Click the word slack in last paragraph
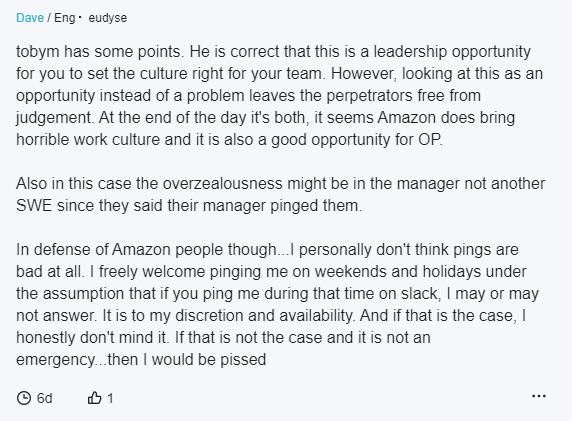The image size is (572, 421). pyautogui.click(x=419, y=294)
